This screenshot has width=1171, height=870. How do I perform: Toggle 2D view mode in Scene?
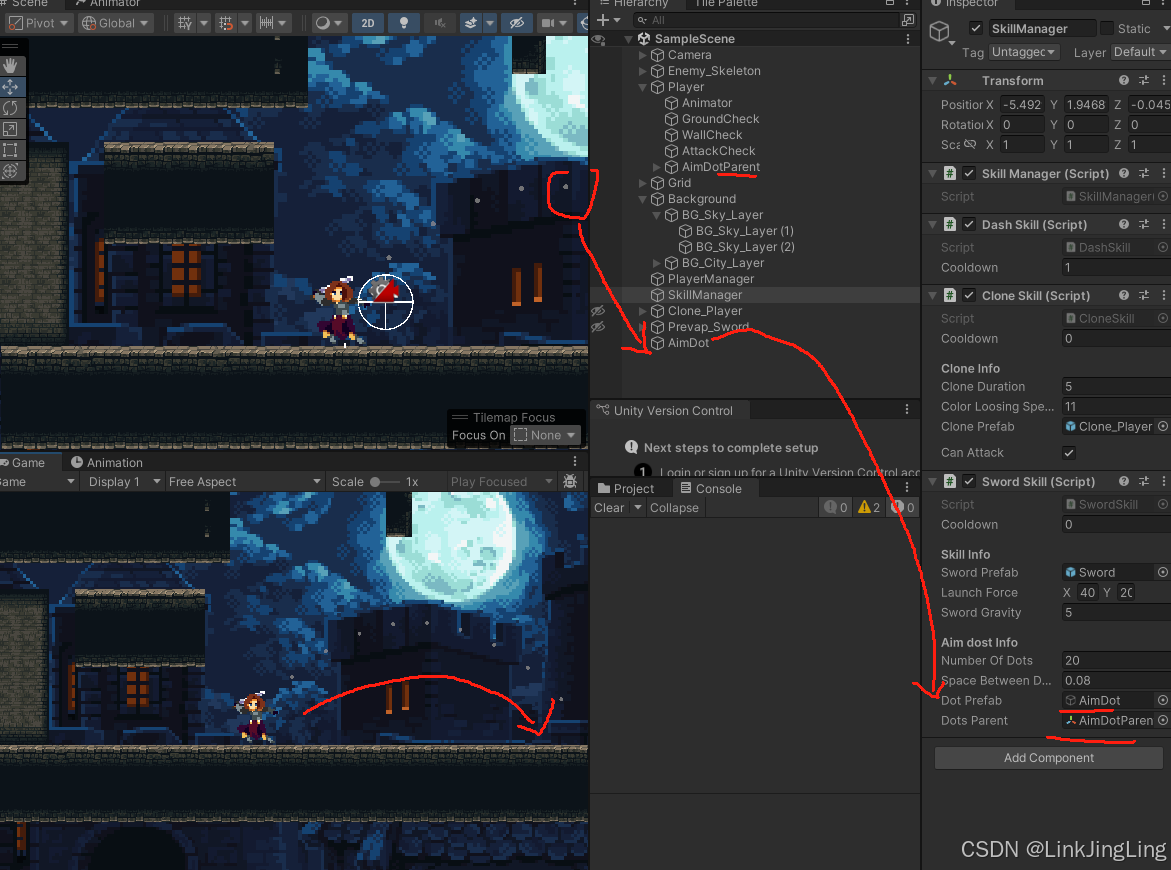pyautogui.click(x=367, y=23)
